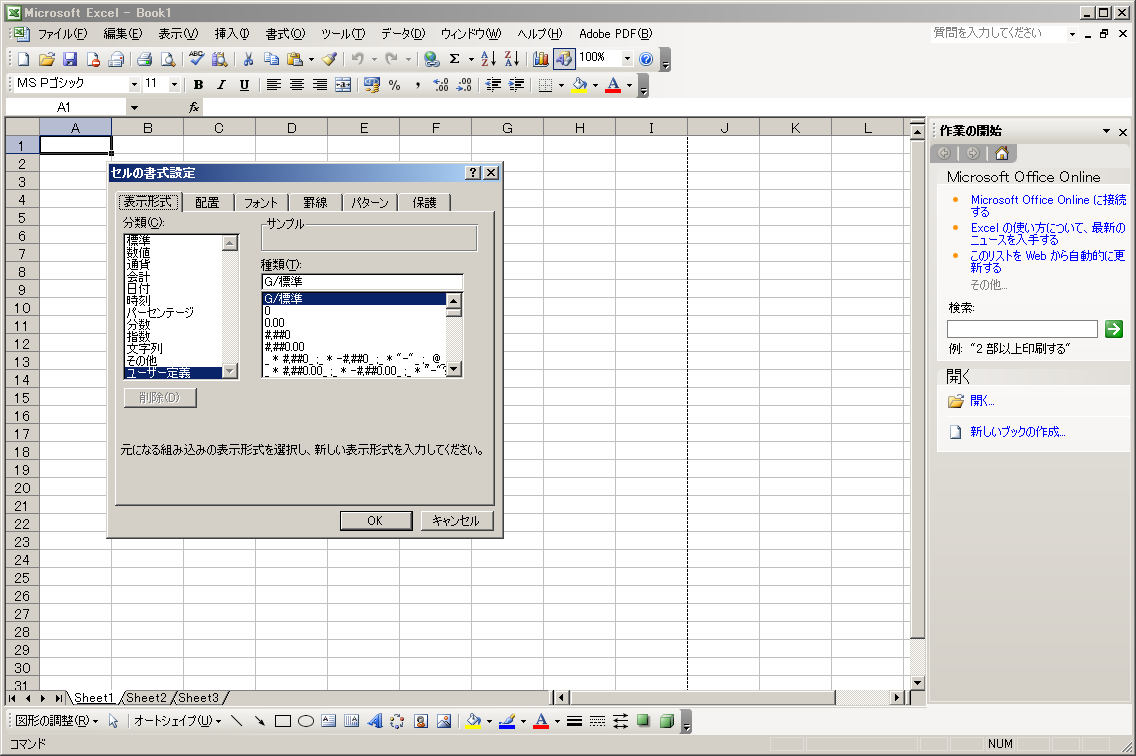Image resolution: width=1136 pixels, height=756 pixels.
Task: Insert WordArt from the drawing toolbar
Action: click(375, 721)
